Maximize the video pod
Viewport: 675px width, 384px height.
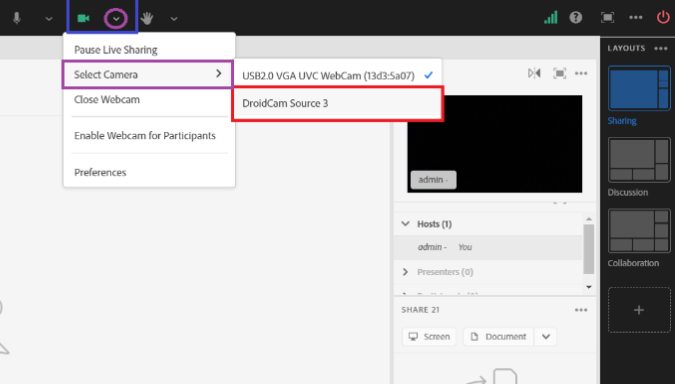coord(559,74)
